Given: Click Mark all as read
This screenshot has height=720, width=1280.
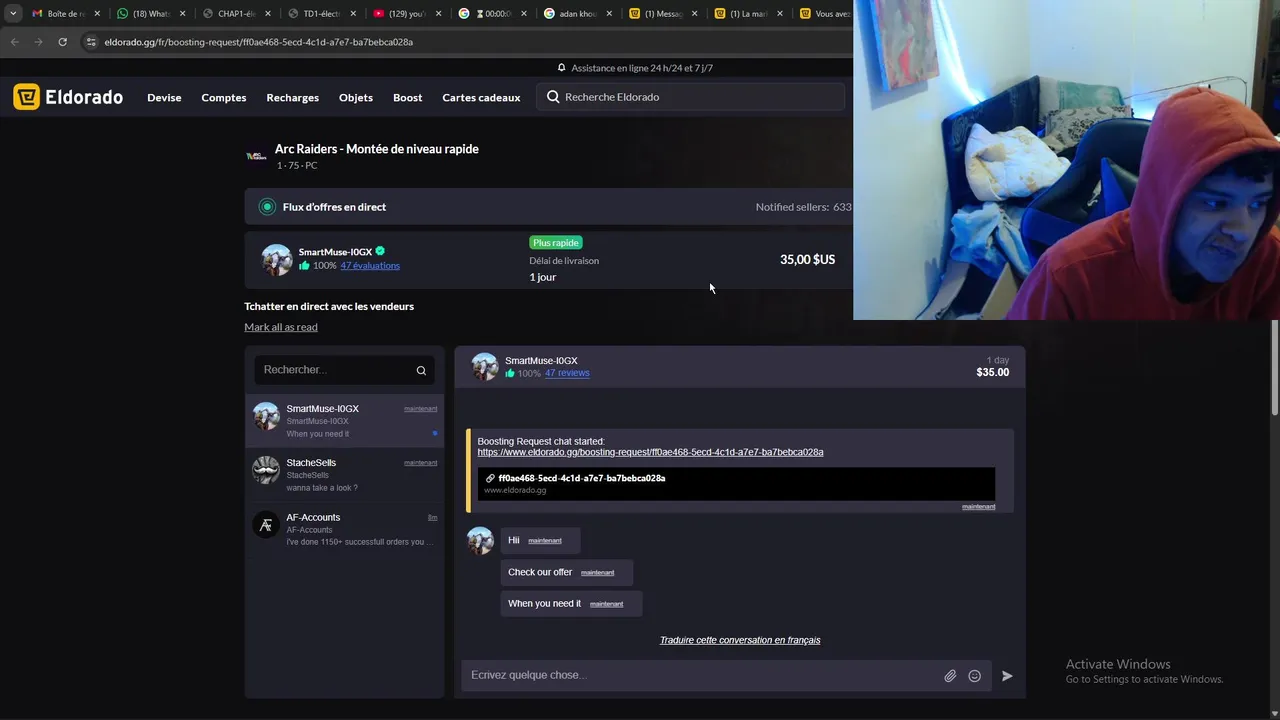Looking at the screenshot, I should tap(281, 327).
